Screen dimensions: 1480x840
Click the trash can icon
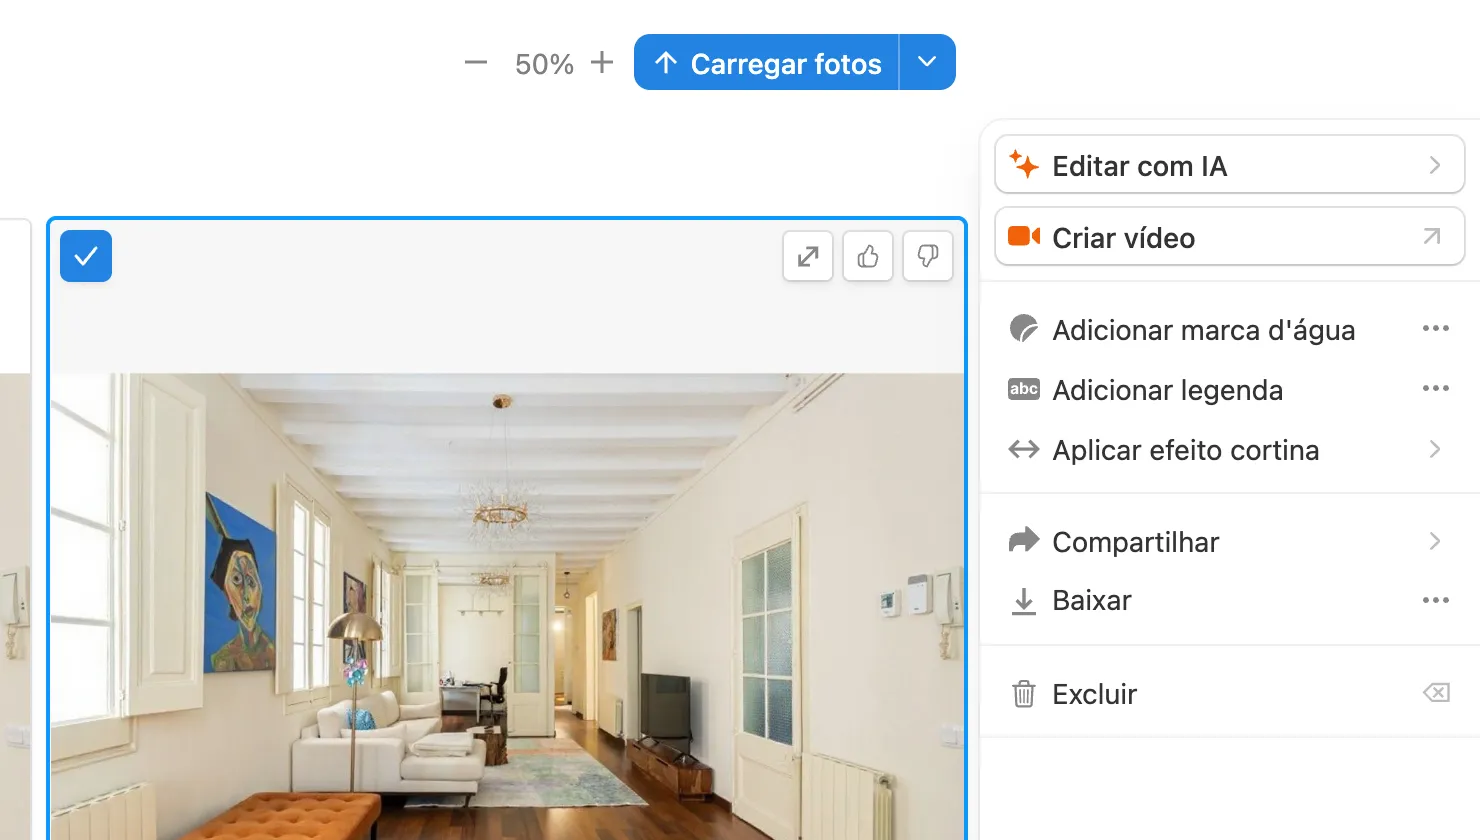[1023, 693]
